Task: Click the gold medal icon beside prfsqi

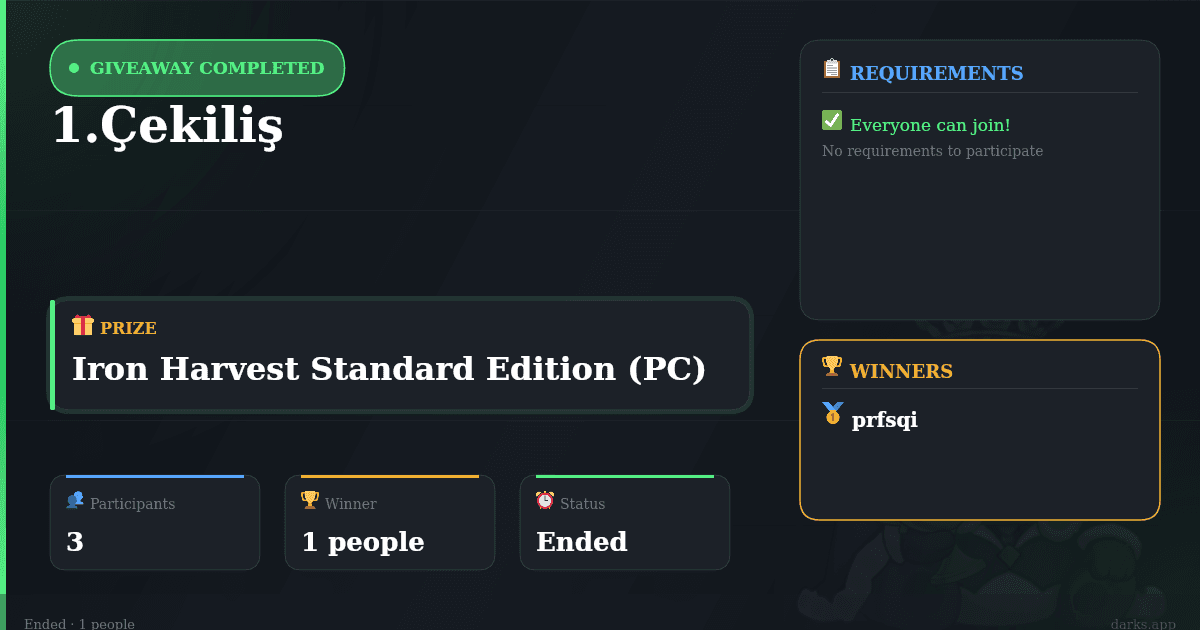Action: coord(833,413)
